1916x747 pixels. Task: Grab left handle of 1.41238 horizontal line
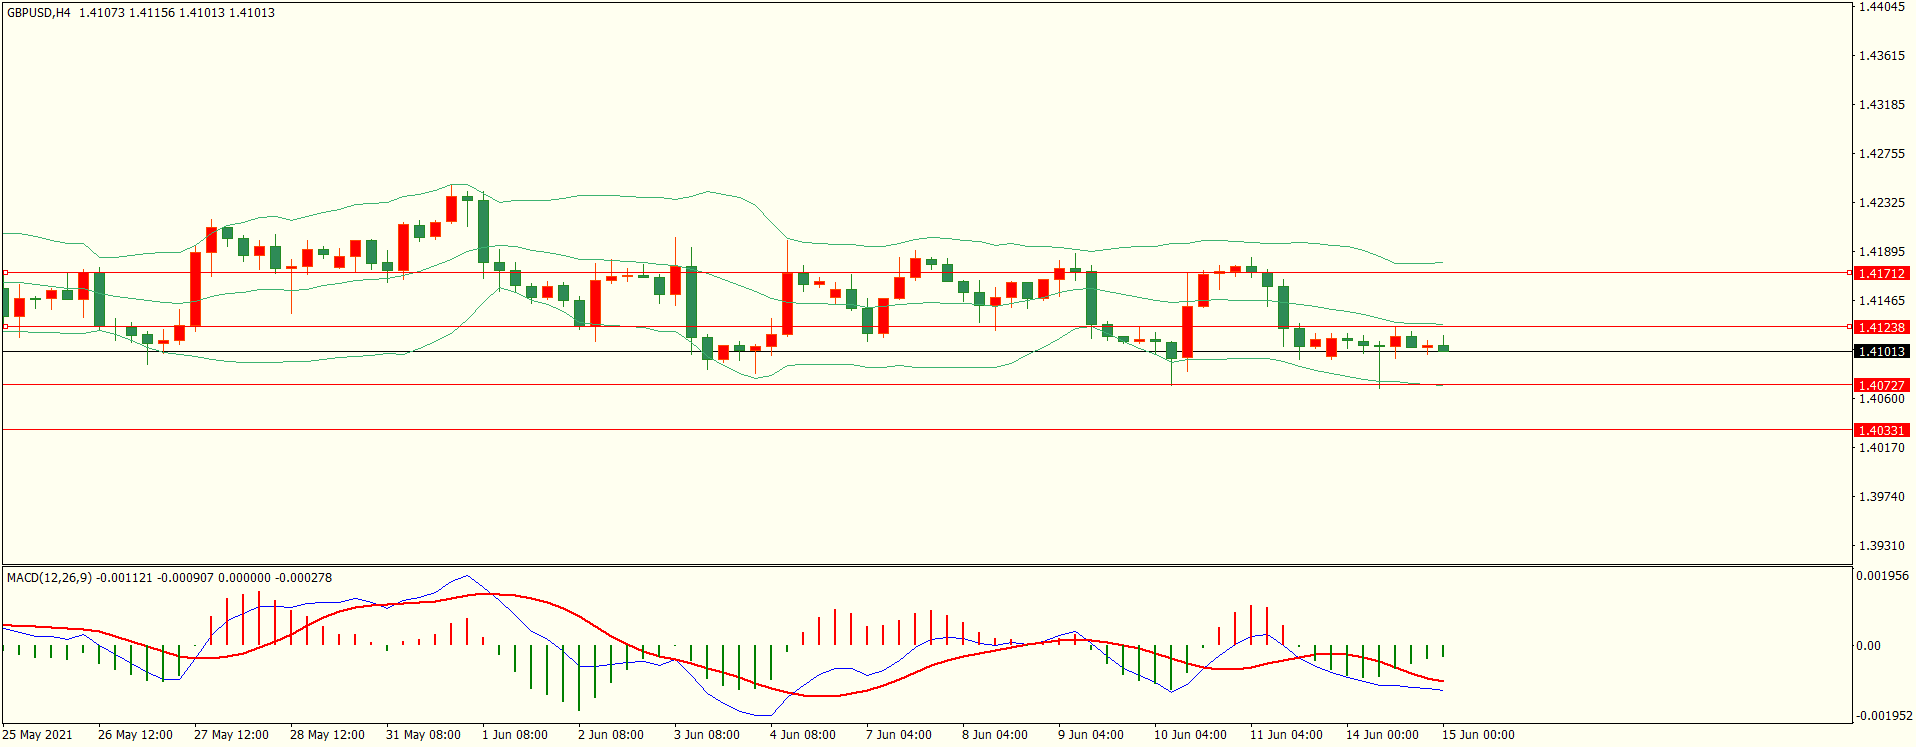click(x=5, y=326)
